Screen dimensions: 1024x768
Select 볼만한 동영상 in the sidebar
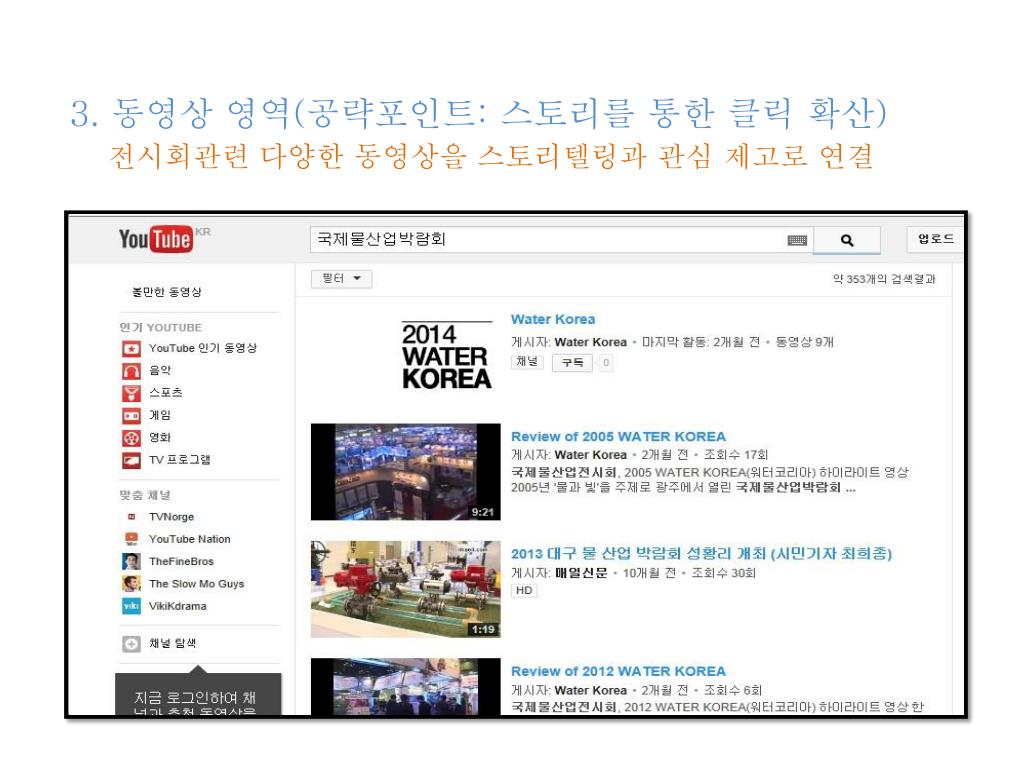pyautogui.click(x=167, y=292)
